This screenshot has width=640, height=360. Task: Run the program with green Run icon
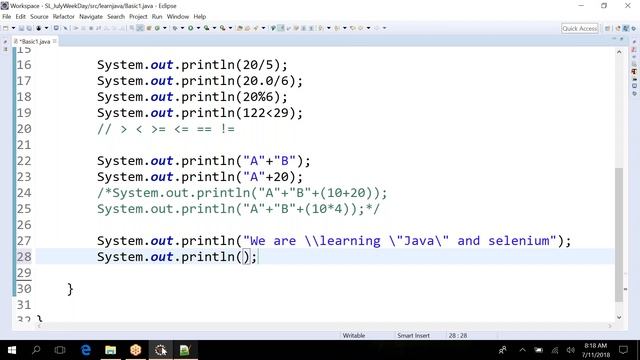(191, 28)
